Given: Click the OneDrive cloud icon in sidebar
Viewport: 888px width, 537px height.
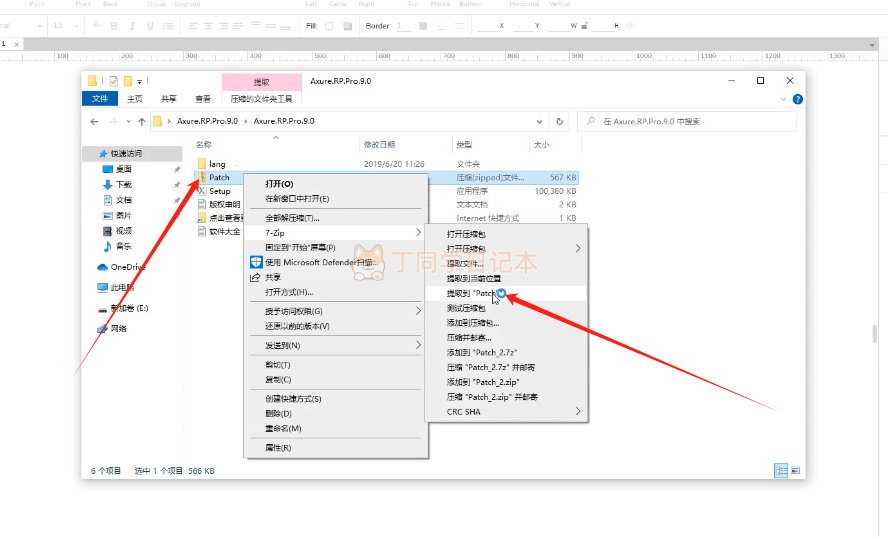Looking at the screenshot, I should click(x=103, y=267).
